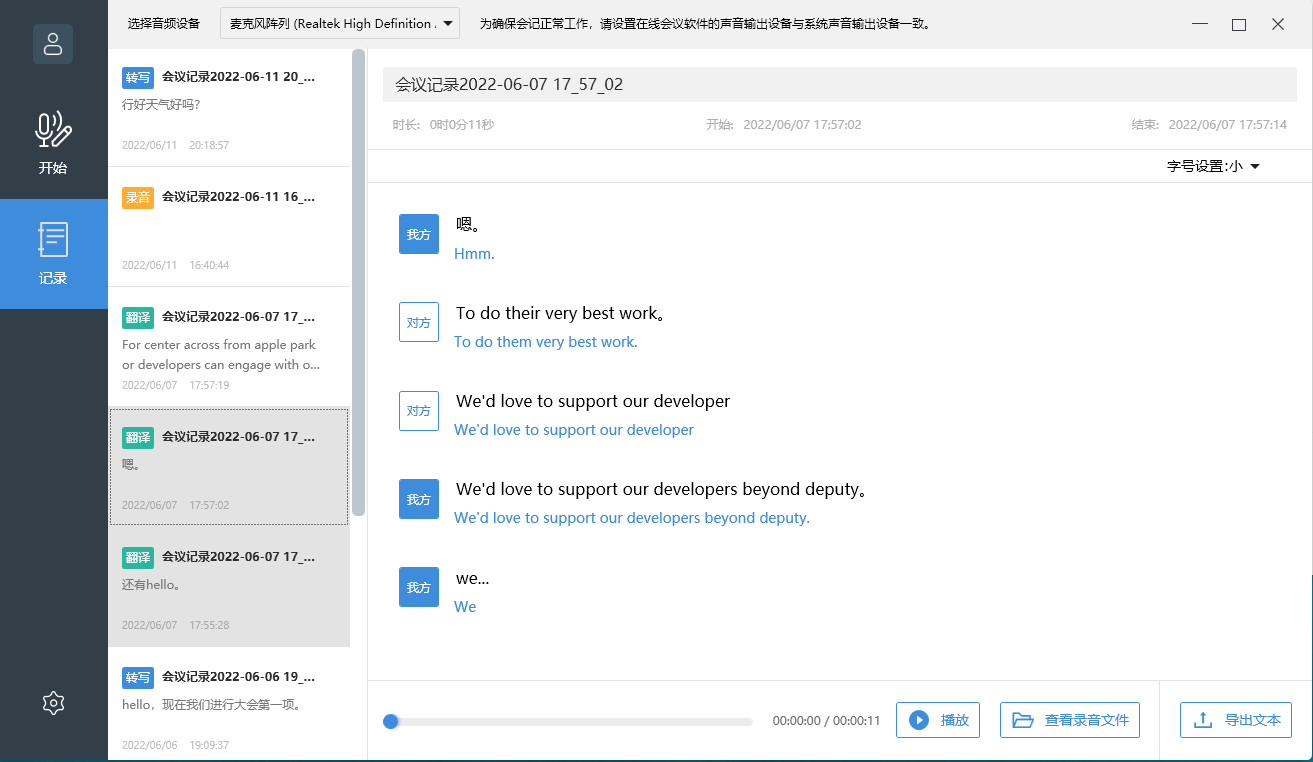Open settings gear at sidebar bottom

[x=54, y=703]
